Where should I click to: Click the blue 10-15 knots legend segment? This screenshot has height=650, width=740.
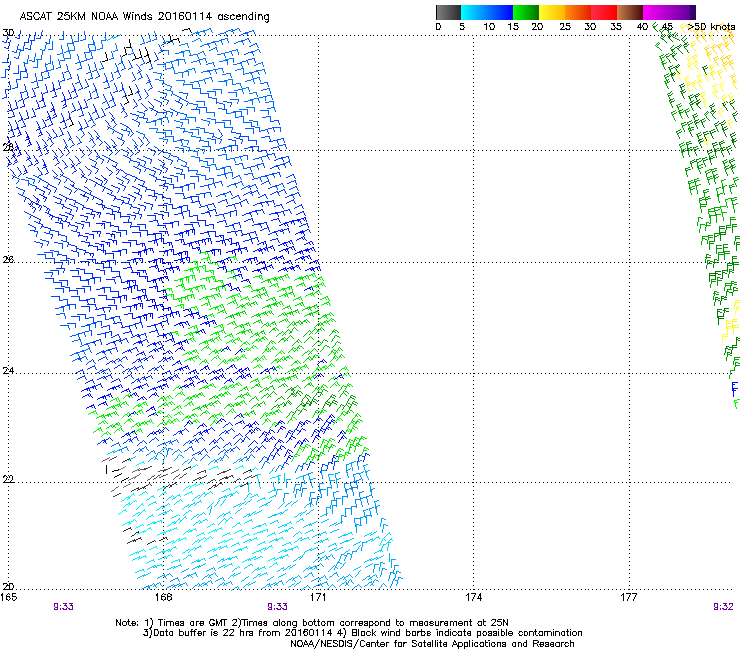pyautogui.click(x=500, y=12)
